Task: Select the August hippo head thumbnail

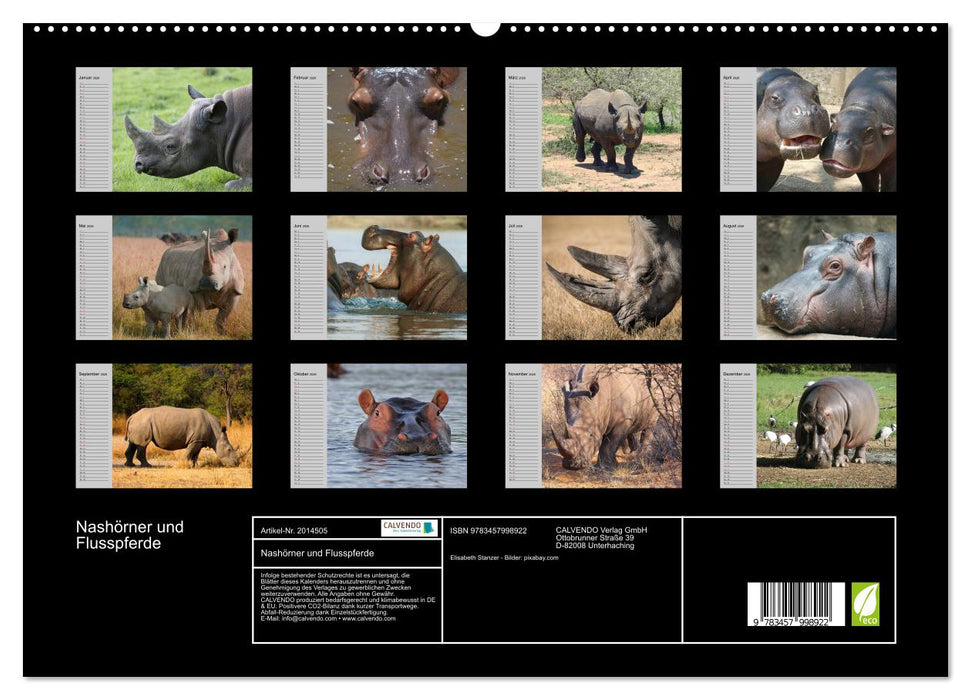Action: pos(826,277)
